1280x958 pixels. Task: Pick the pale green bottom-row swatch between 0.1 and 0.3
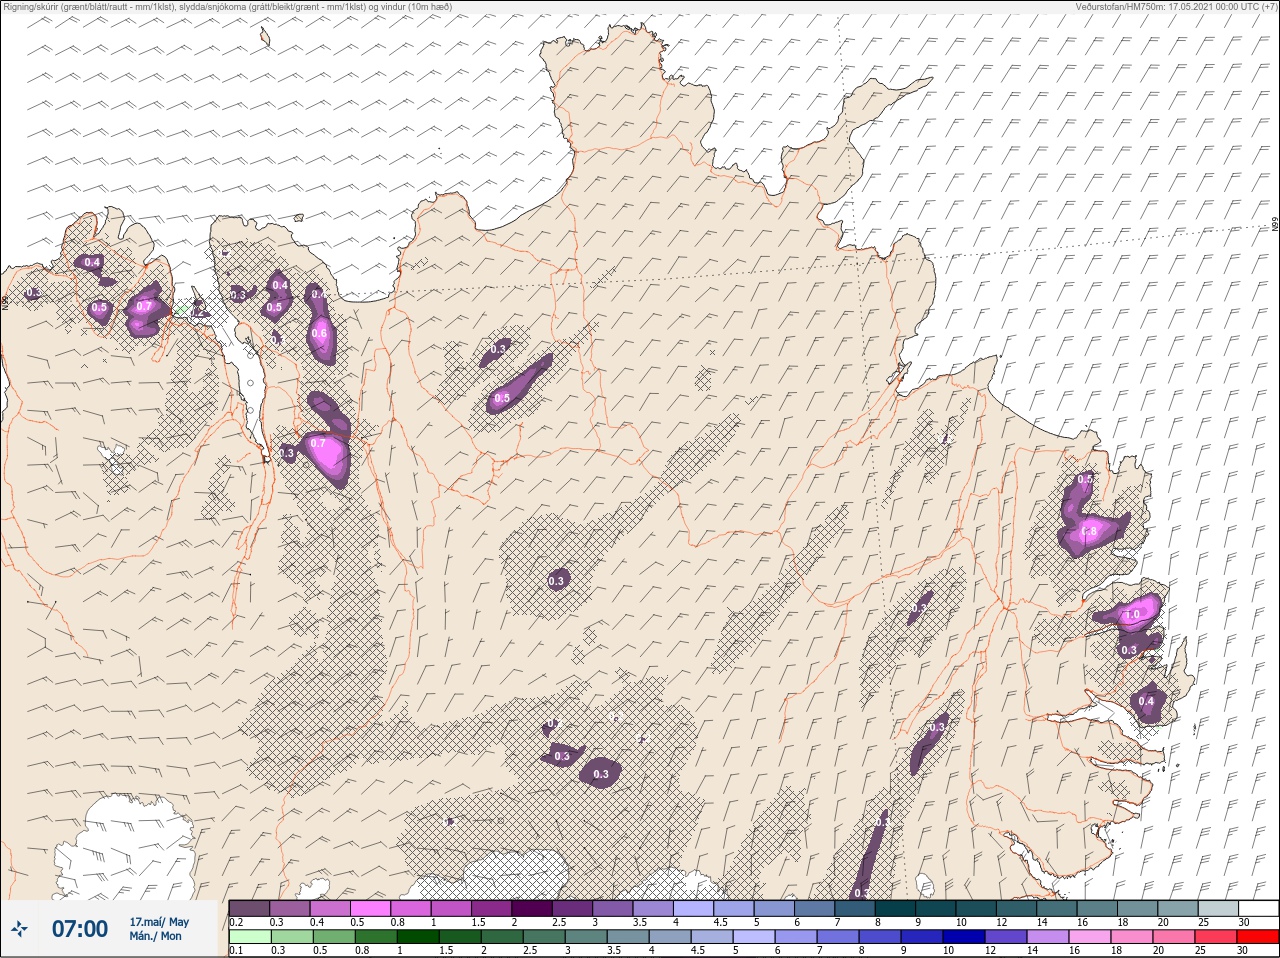pyautogui.click(x=249, y=937)
